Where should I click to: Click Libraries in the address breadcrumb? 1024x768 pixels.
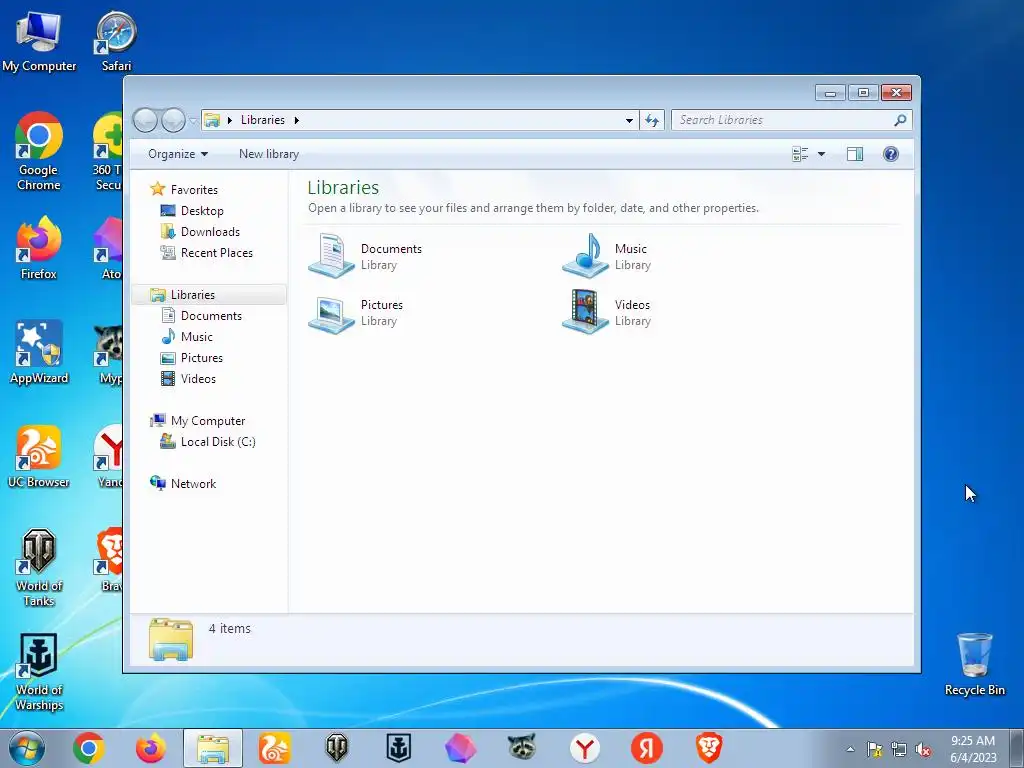coord(263,120)
